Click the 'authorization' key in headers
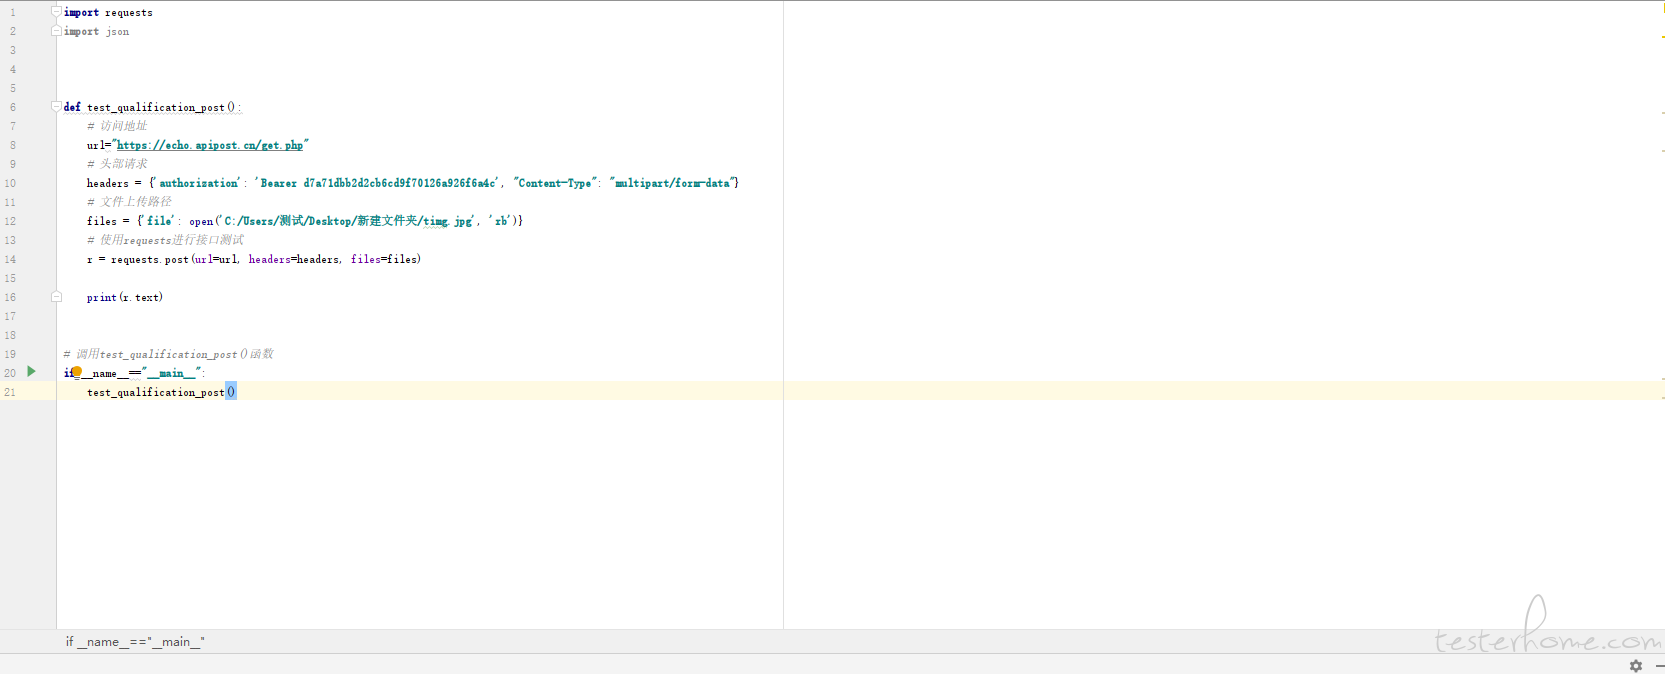Viewport: 1665px width, 674px height. [199, 183]
